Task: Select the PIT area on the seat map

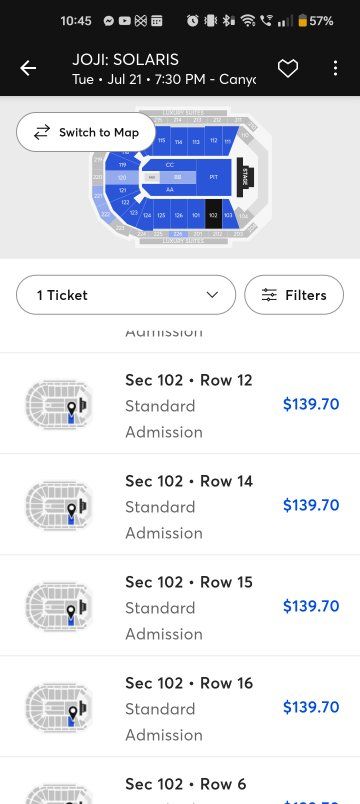Action: click(214, 177)
